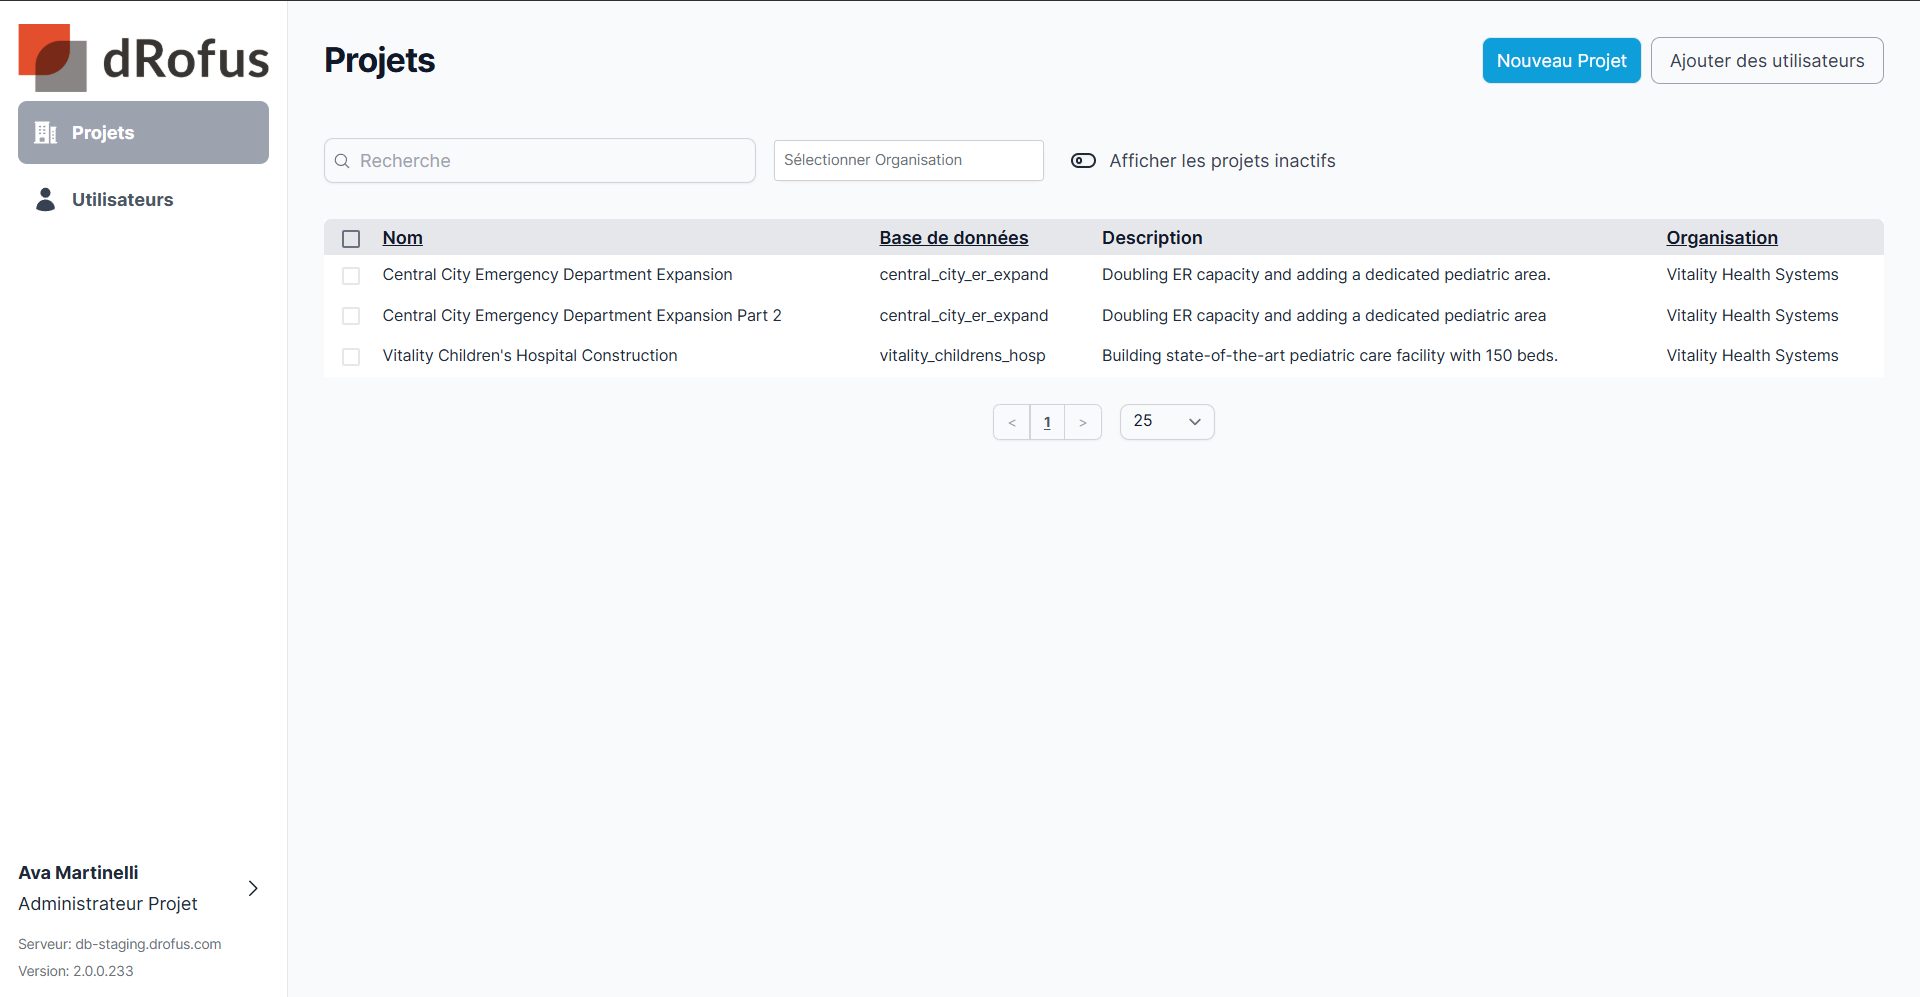Expand Ava Martinelli user menu chevron

tap(253, 888)
